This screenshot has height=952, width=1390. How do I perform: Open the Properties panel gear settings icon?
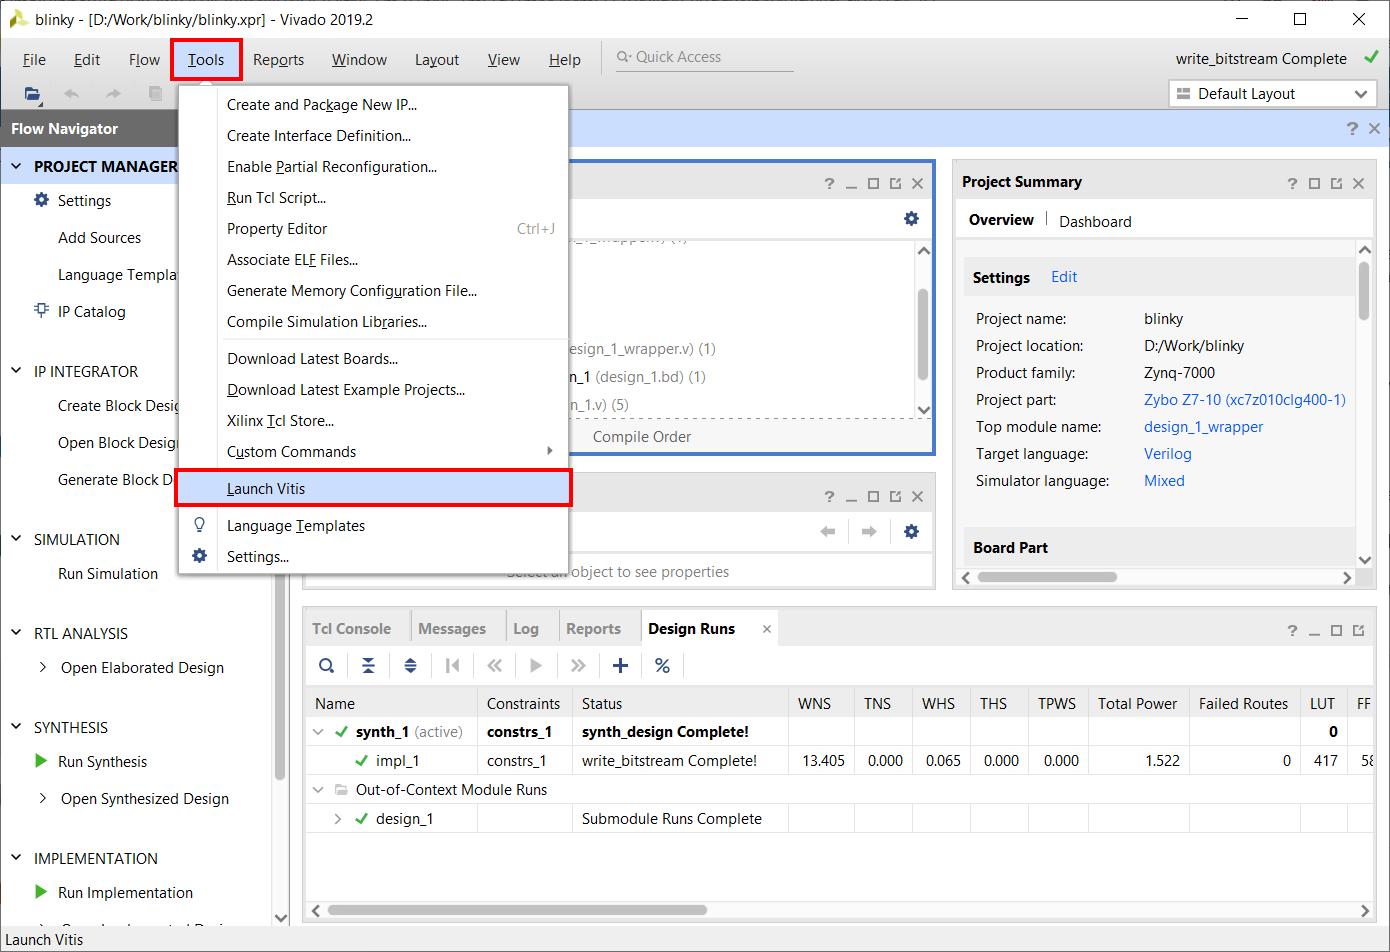coord(911,531)
